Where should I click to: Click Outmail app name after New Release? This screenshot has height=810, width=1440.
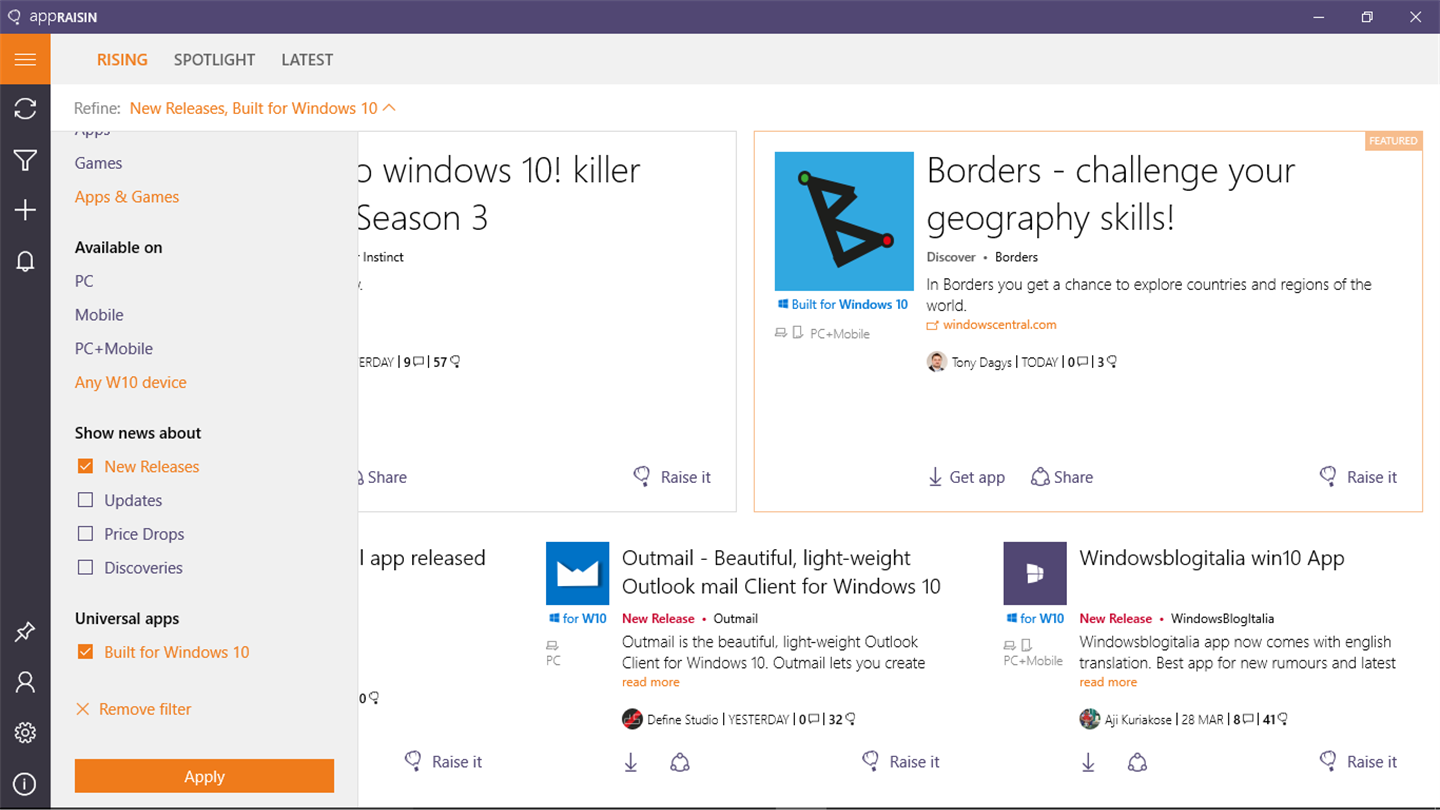[x=735, y=619]
